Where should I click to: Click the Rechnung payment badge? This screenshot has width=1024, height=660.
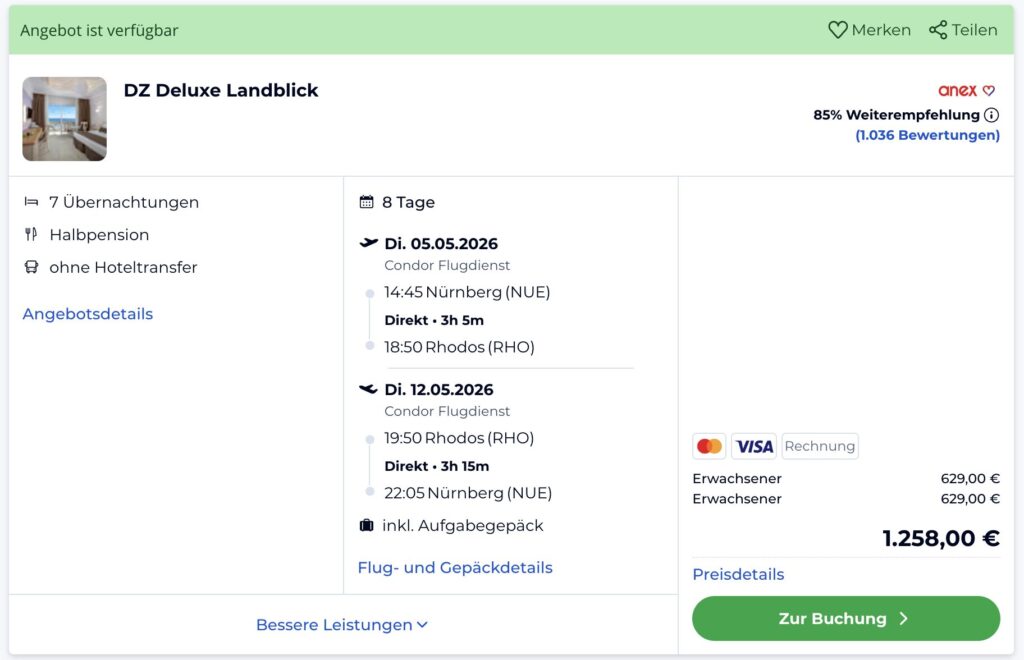click(819, 446)
